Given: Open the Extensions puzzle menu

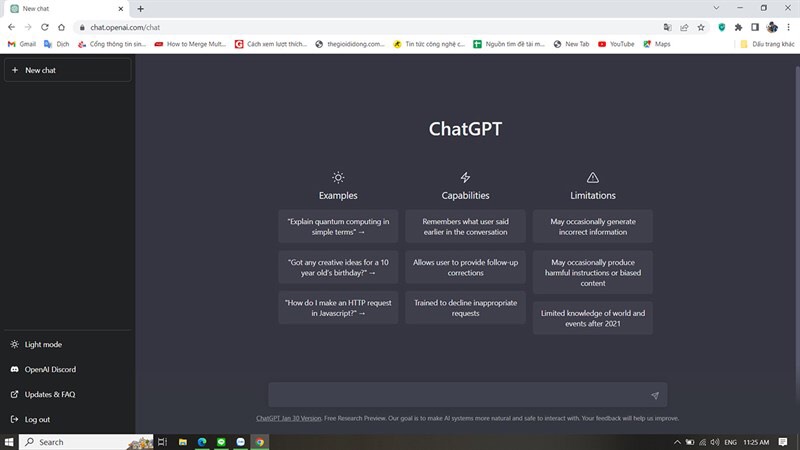Looking at the screenshot, I should click(738, 28).
